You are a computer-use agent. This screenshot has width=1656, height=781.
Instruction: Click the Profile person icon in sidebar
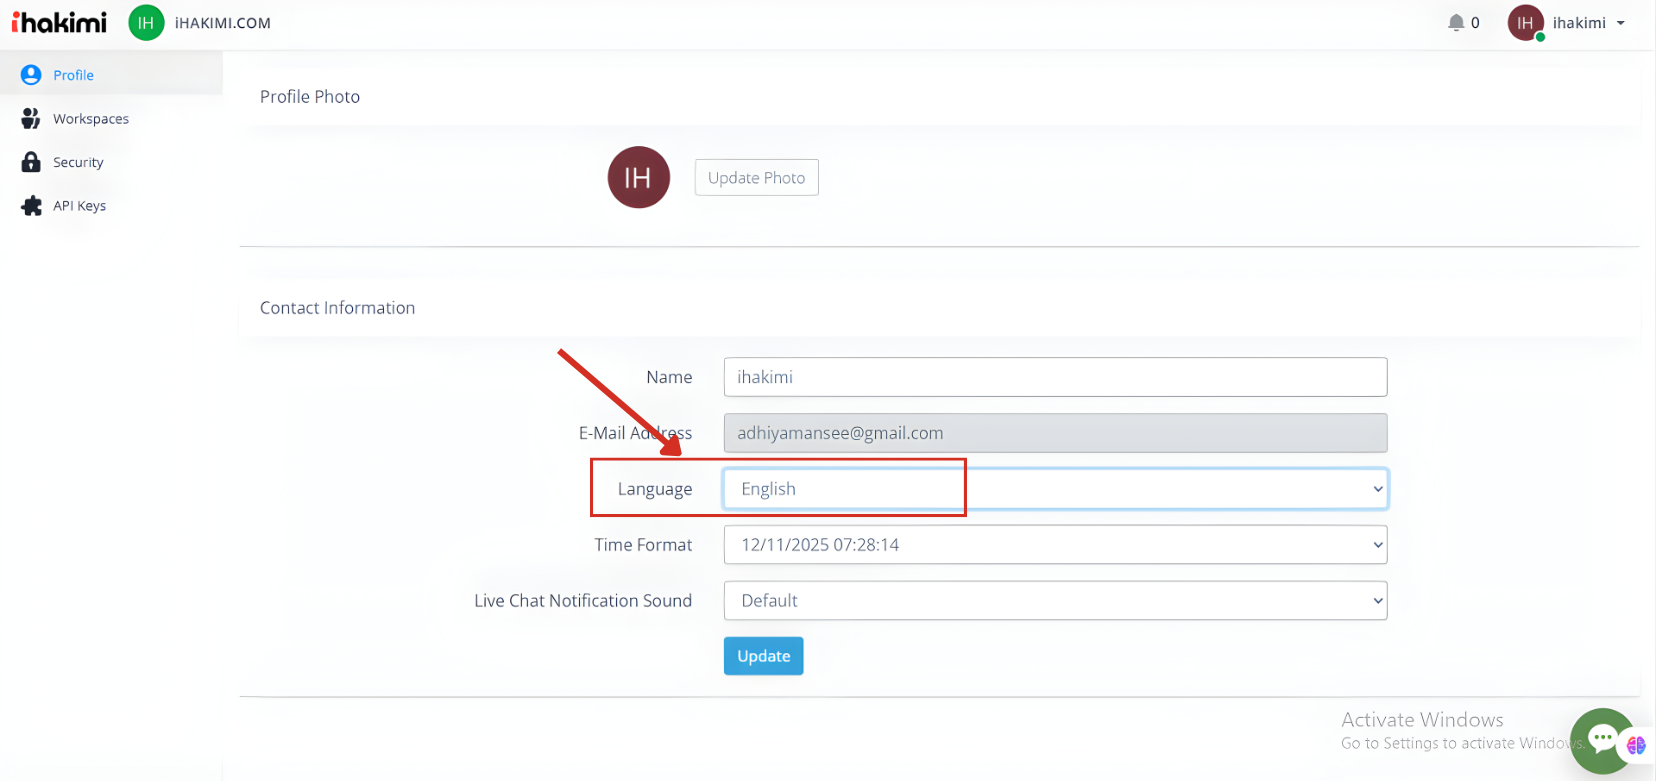point(31,75)
